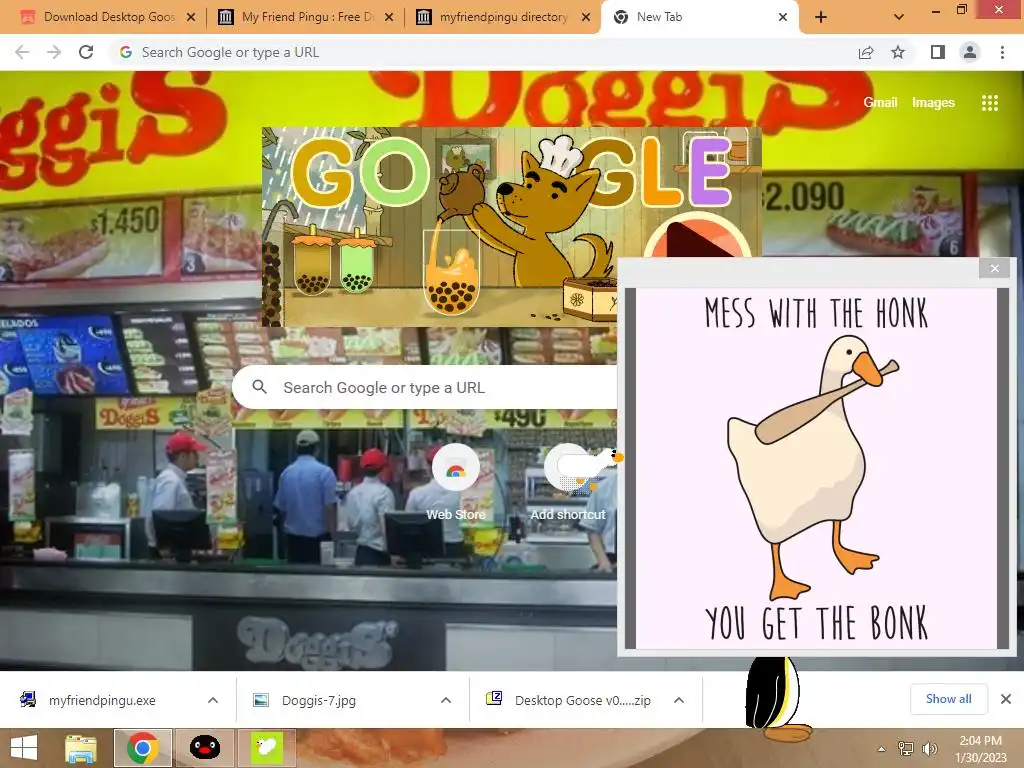Image resolution: width=1024 pixels, height=768 pixels.
Task: Close the New Tab tab
Action: pyautogui.click(x=783, y=18)
